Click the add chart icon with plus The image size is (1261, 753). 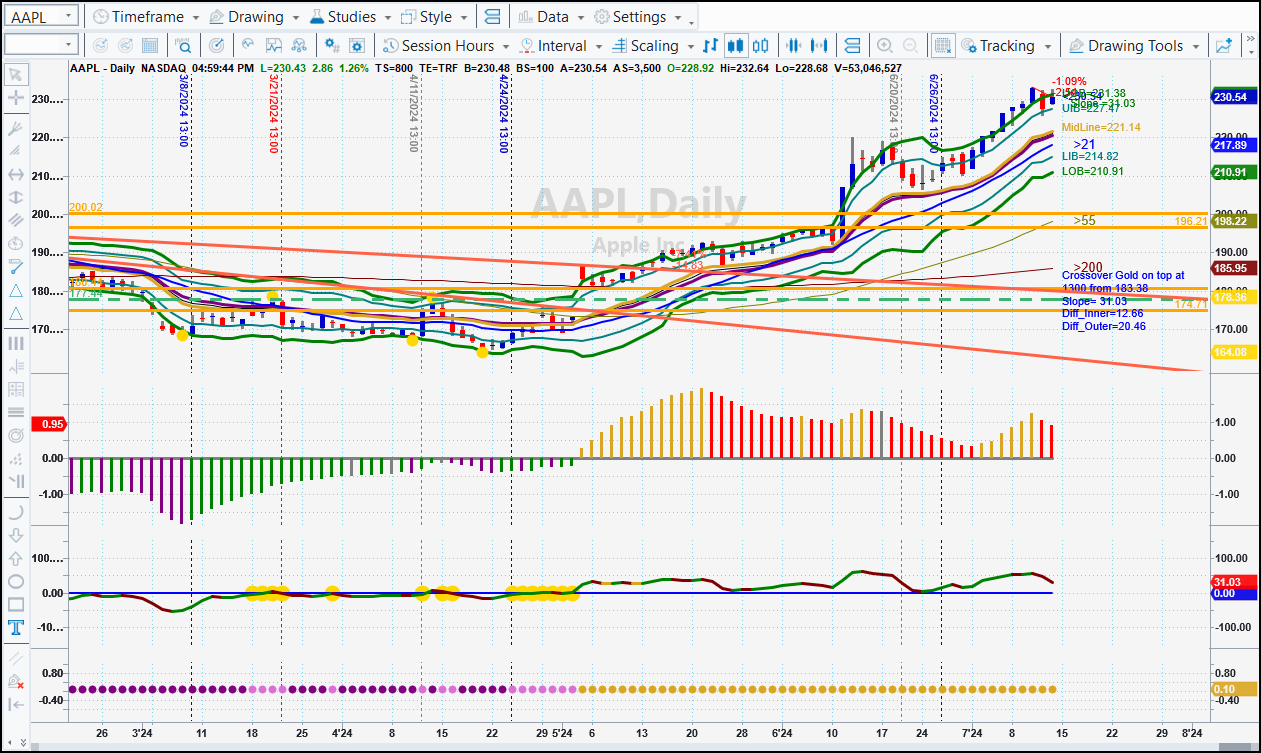click(1224, 46)
